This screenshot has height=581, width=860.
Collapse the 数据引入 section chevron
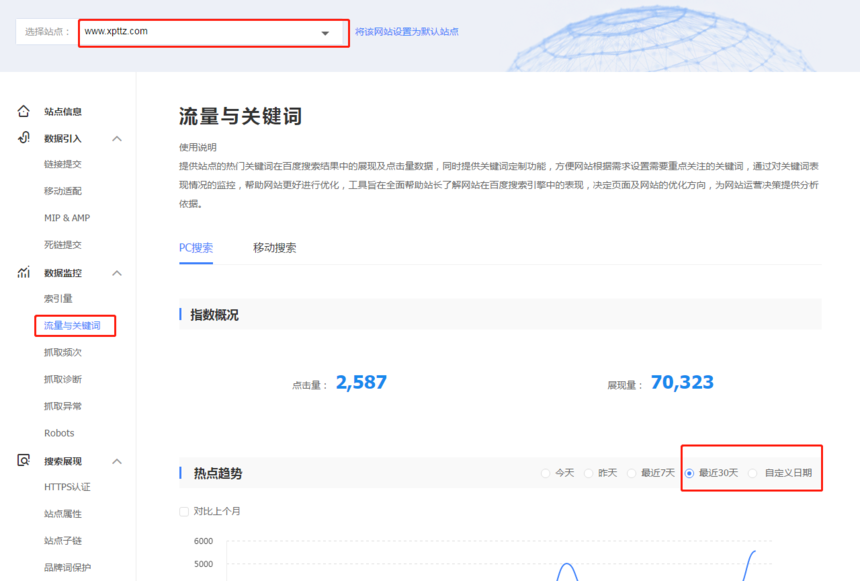[117, 139]
